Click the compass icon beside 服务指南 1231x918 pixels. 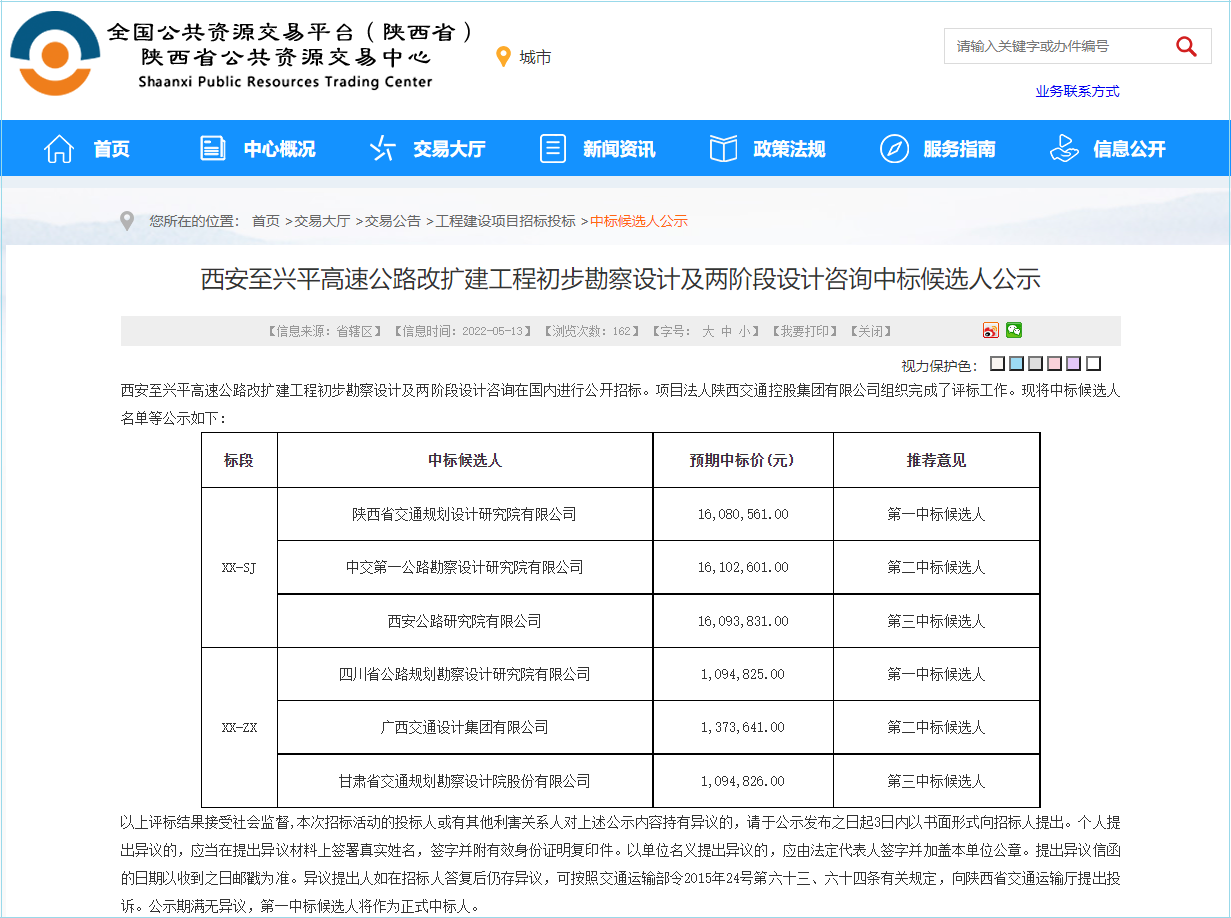pyautogui.click(x=894, y=149)
